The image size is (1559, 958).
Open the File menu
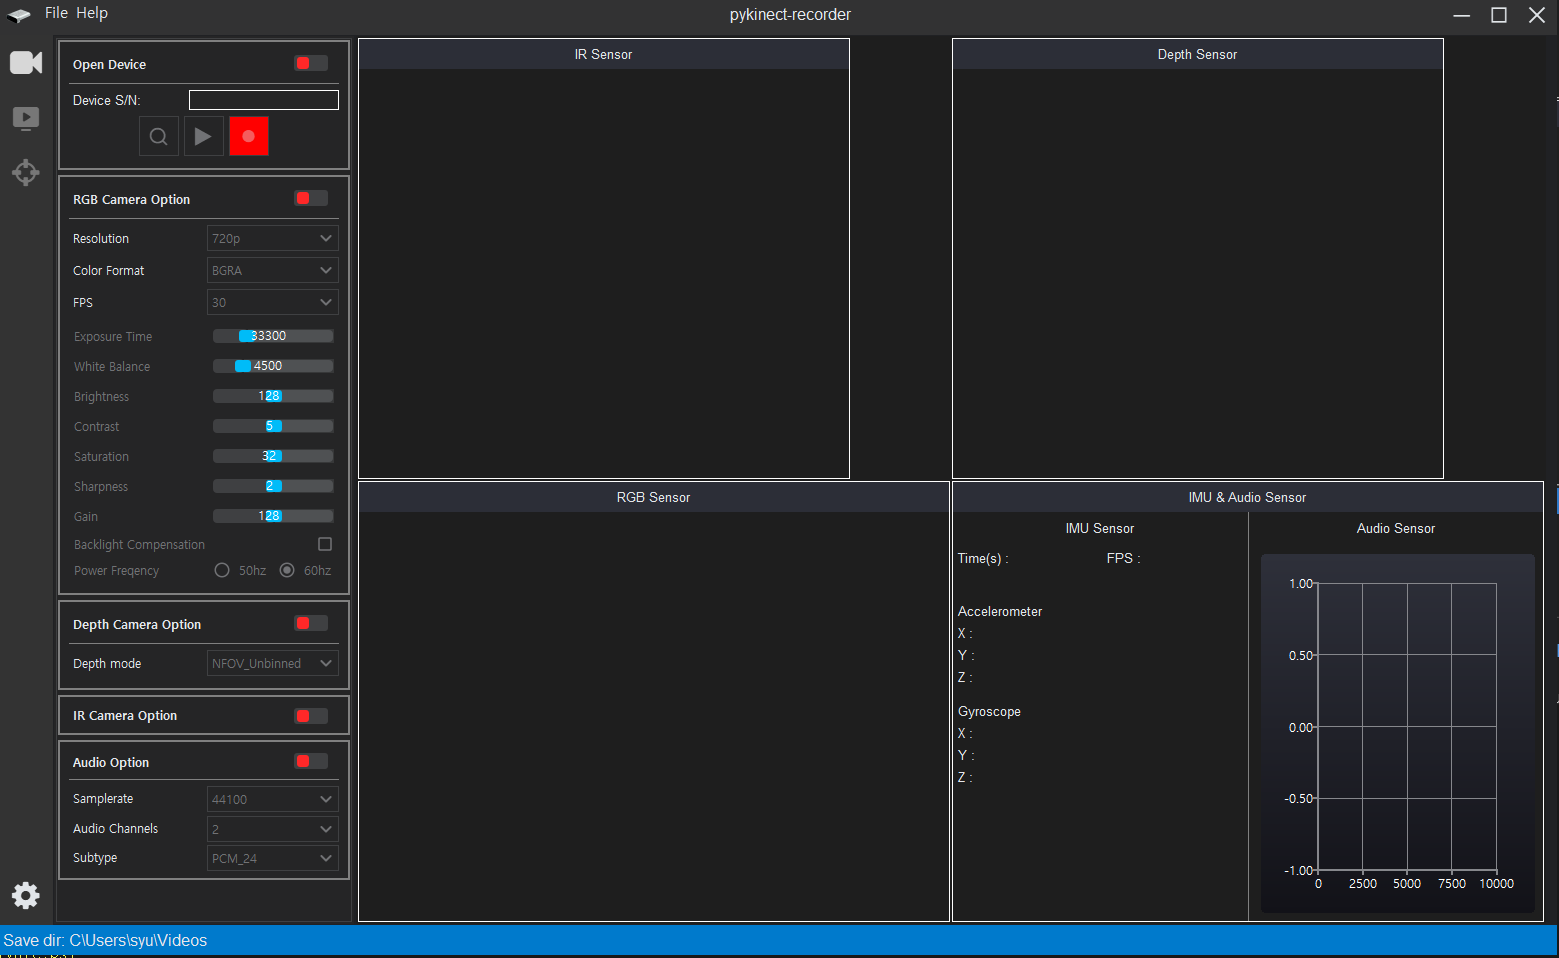click(56, 13)
